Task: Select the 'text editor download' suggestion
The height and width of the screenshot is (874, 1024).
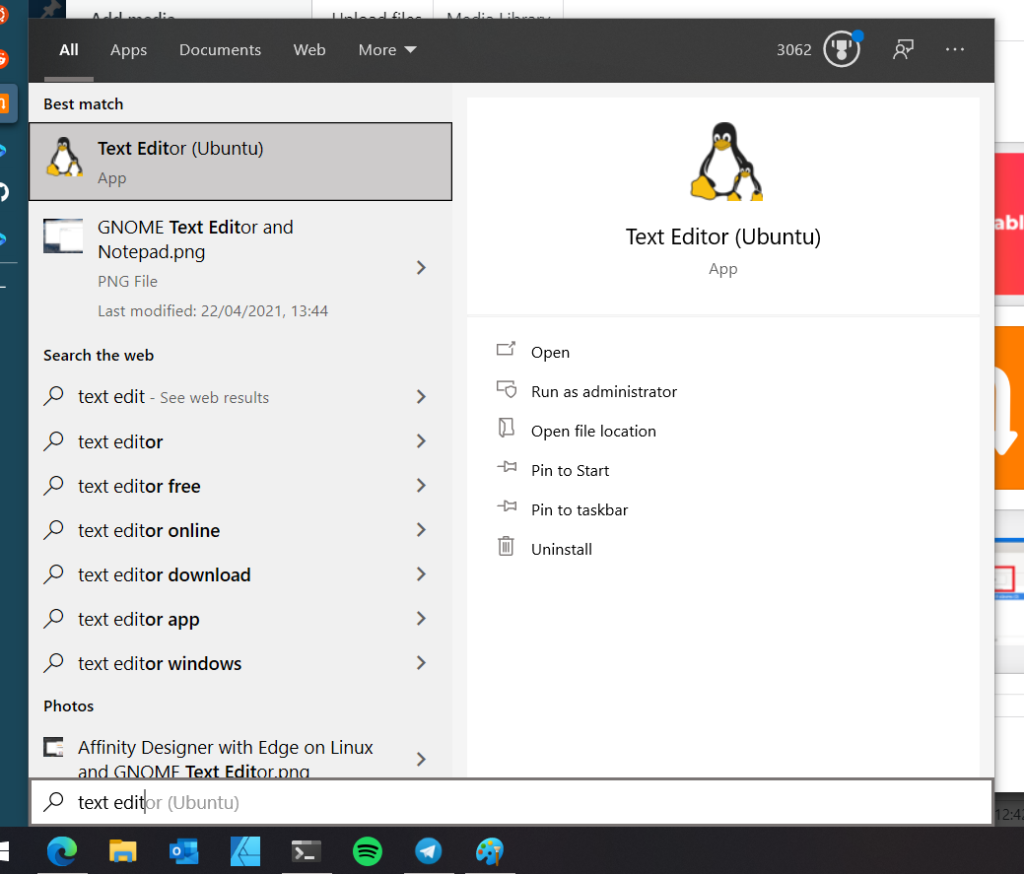Action: (x=240, y=574)
